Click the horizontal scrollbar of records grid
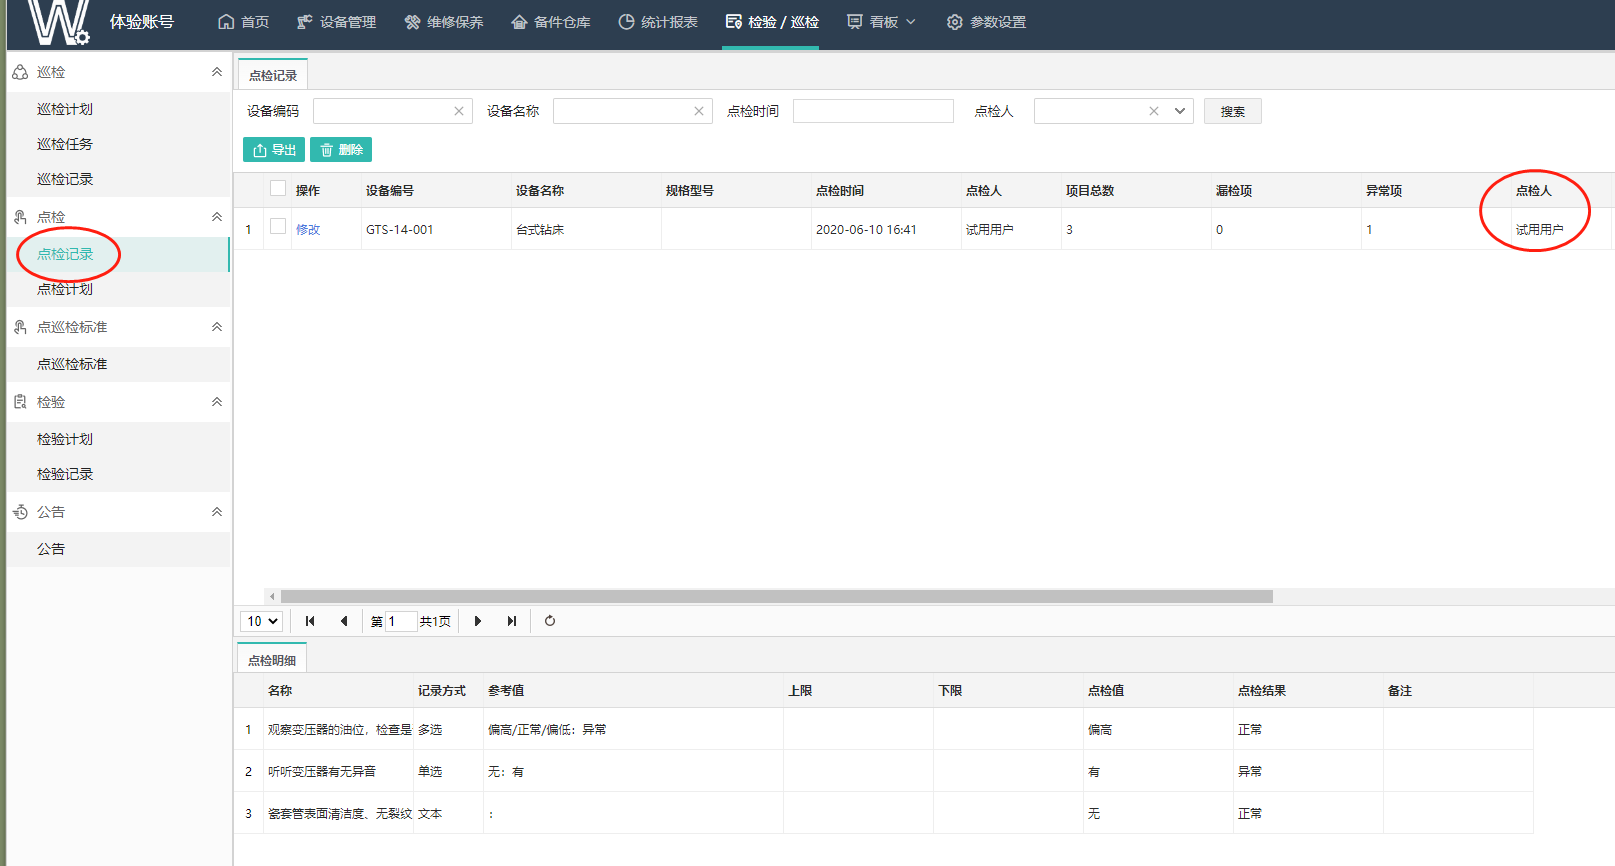This screenshot has width=1615, height=866. pyautogui.click(x=777, y=596)
